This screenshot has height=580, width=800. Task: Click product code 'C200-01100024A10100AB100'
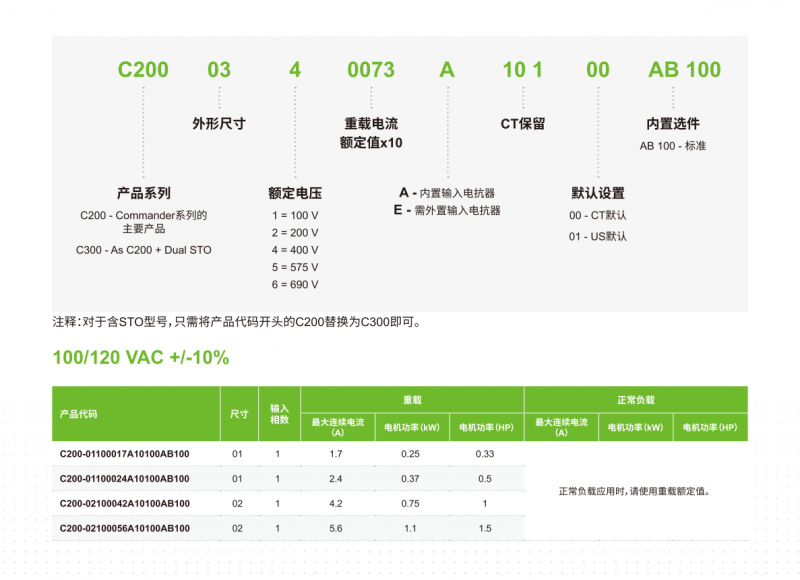click(x=124, y=479)
